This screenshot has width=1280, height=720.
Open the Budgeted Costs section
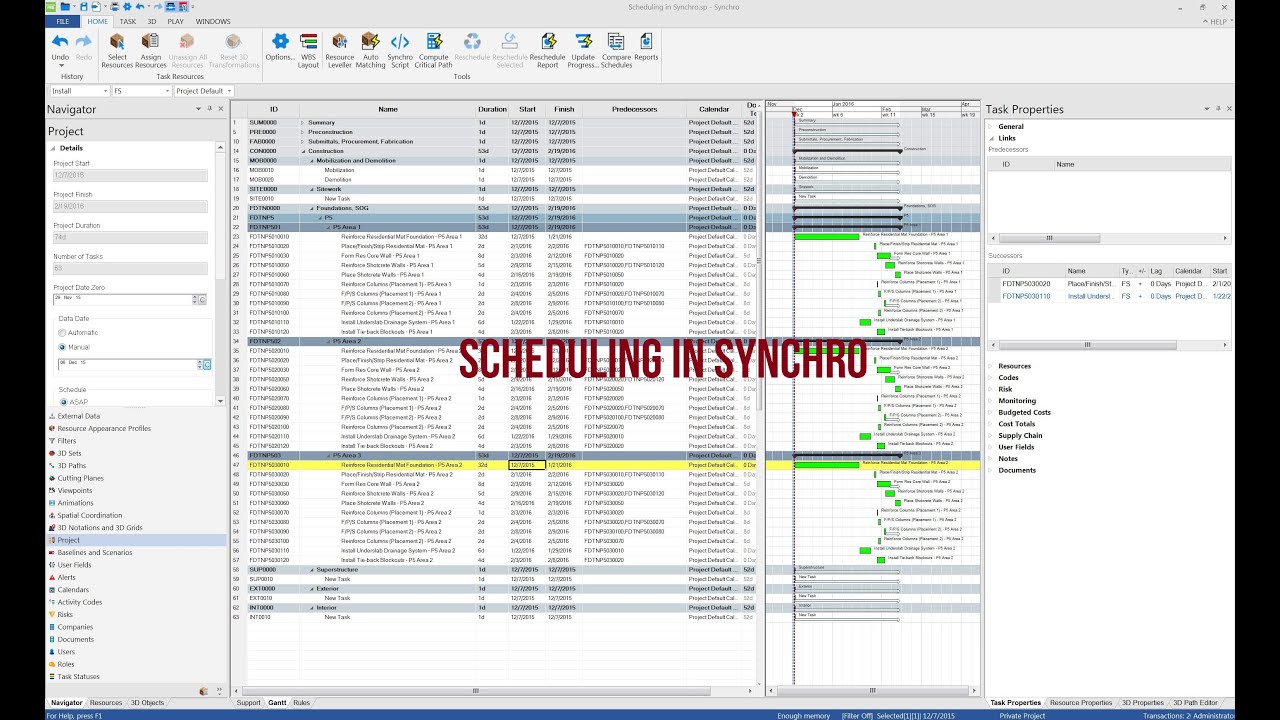point(1024,412)
